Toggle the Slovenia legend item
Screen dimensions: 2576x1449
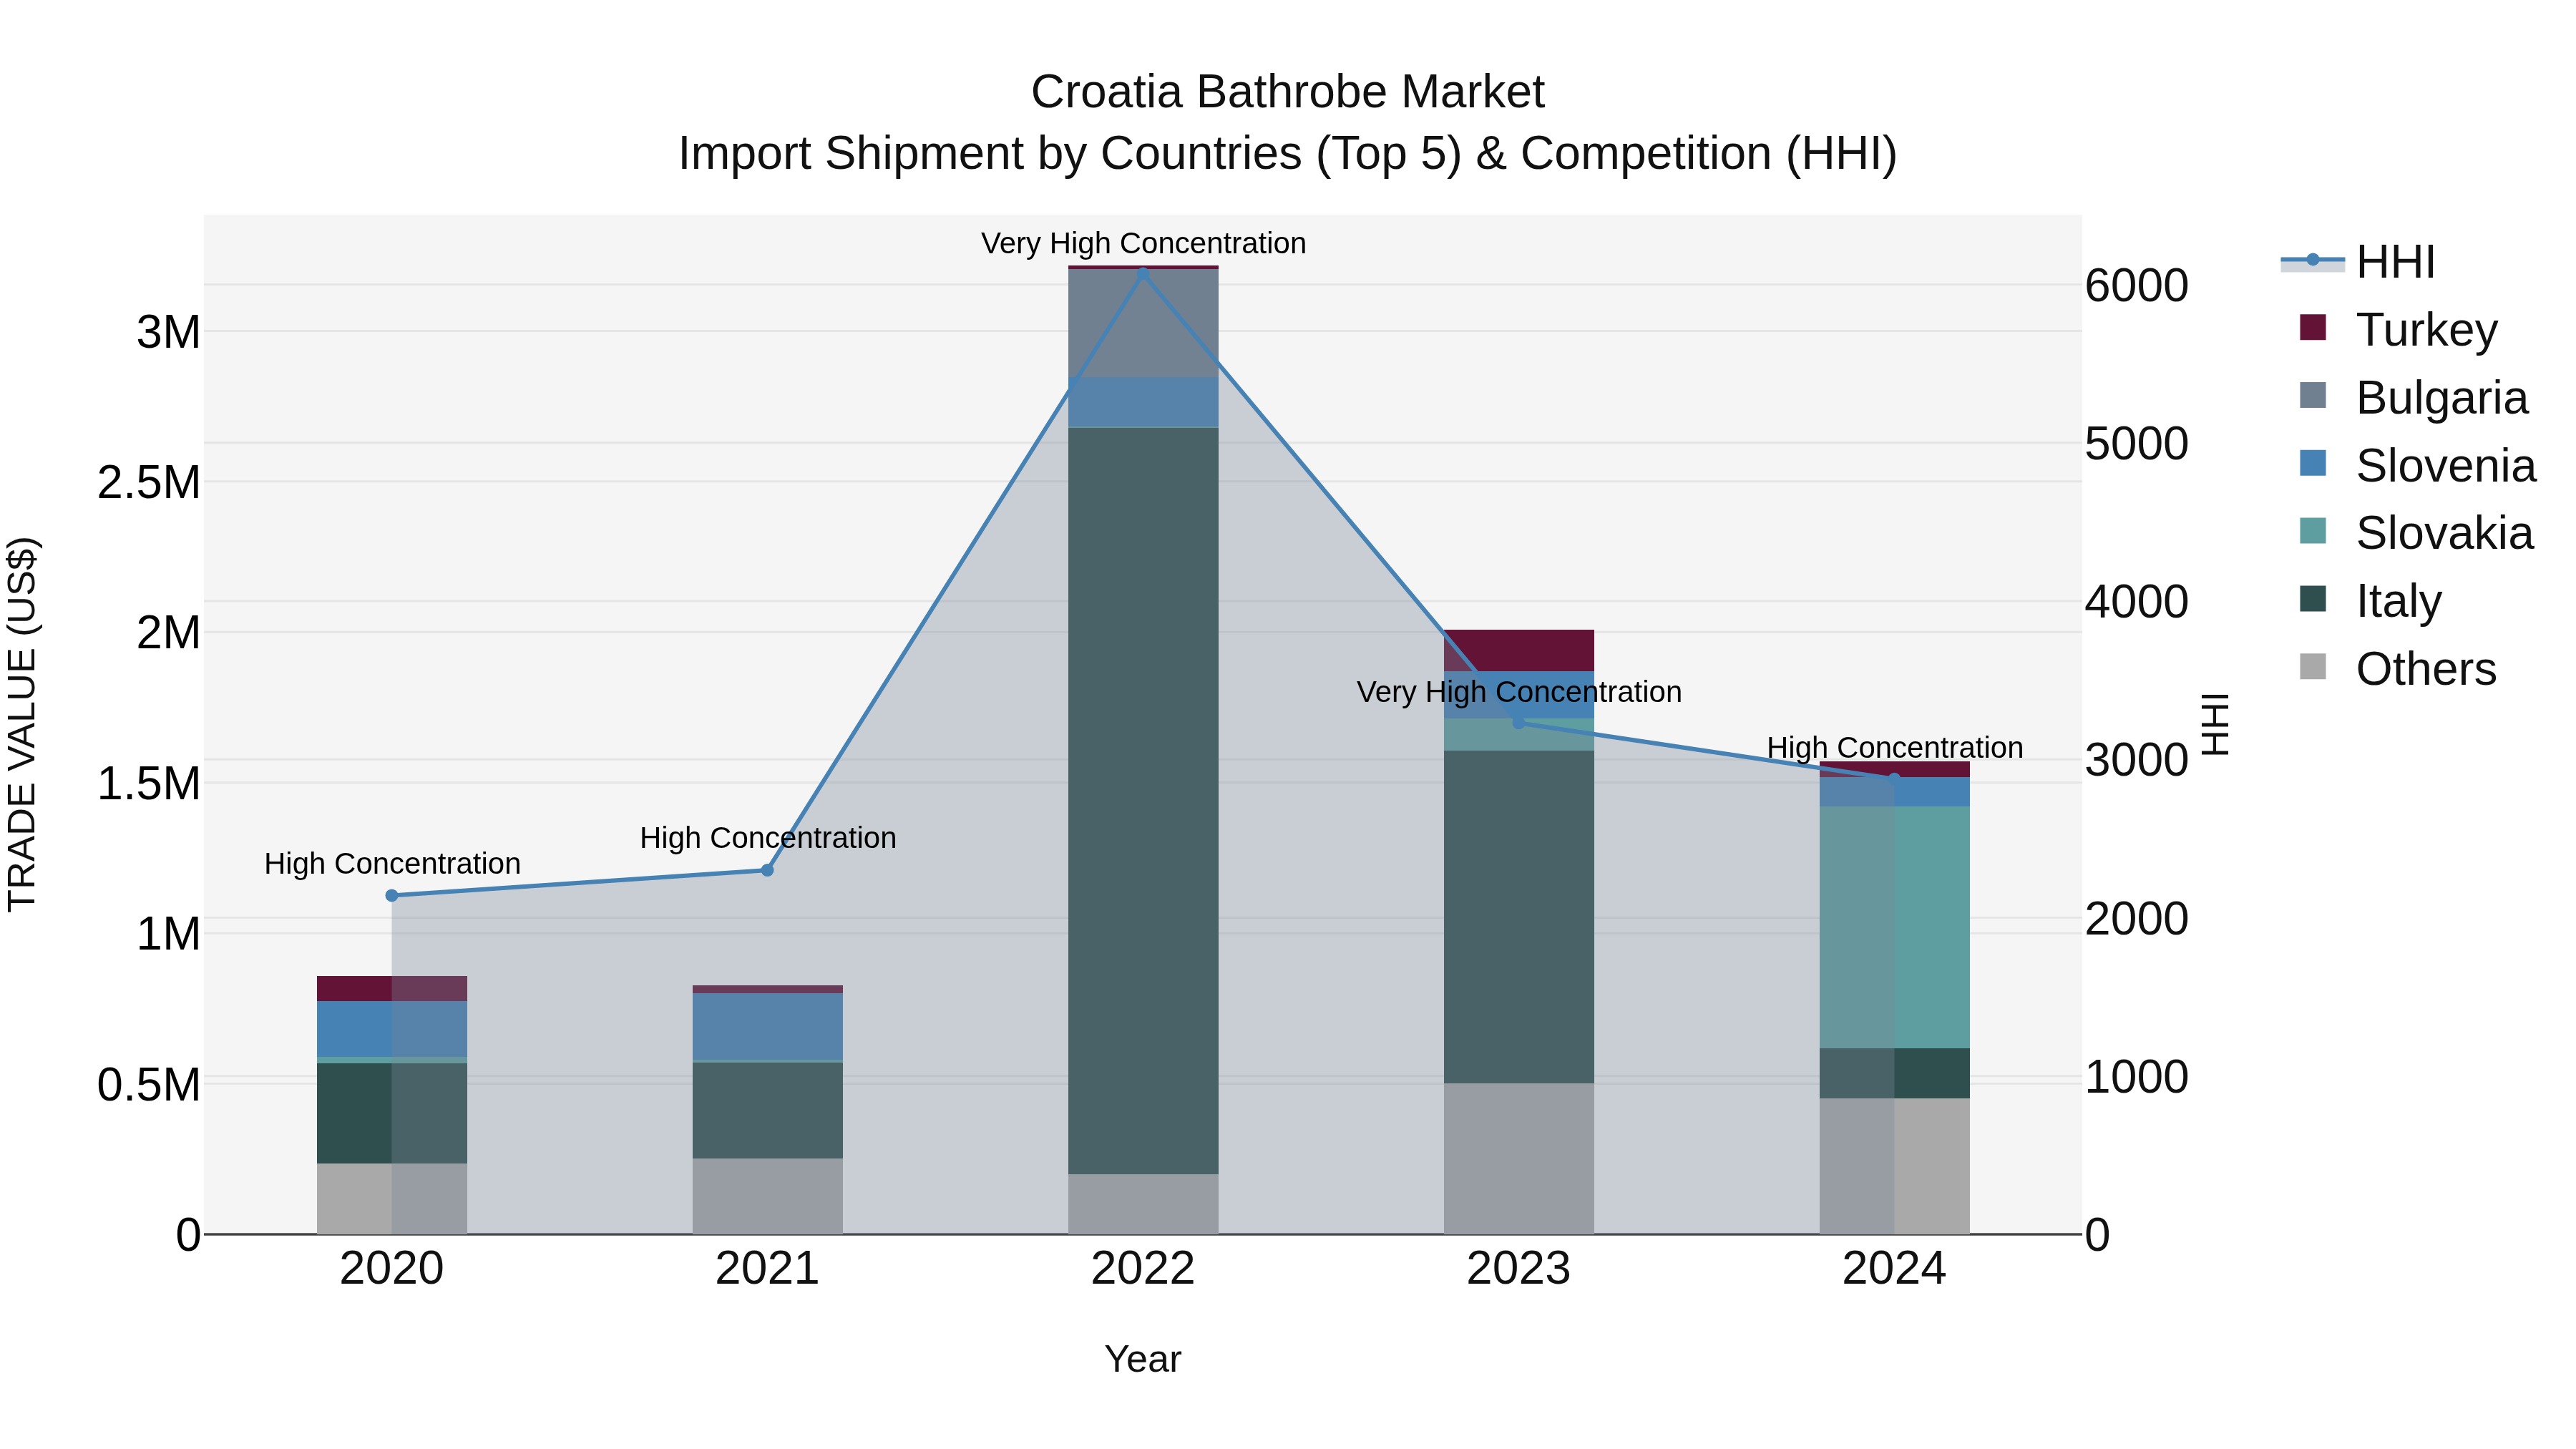(x=2417, y=465)
